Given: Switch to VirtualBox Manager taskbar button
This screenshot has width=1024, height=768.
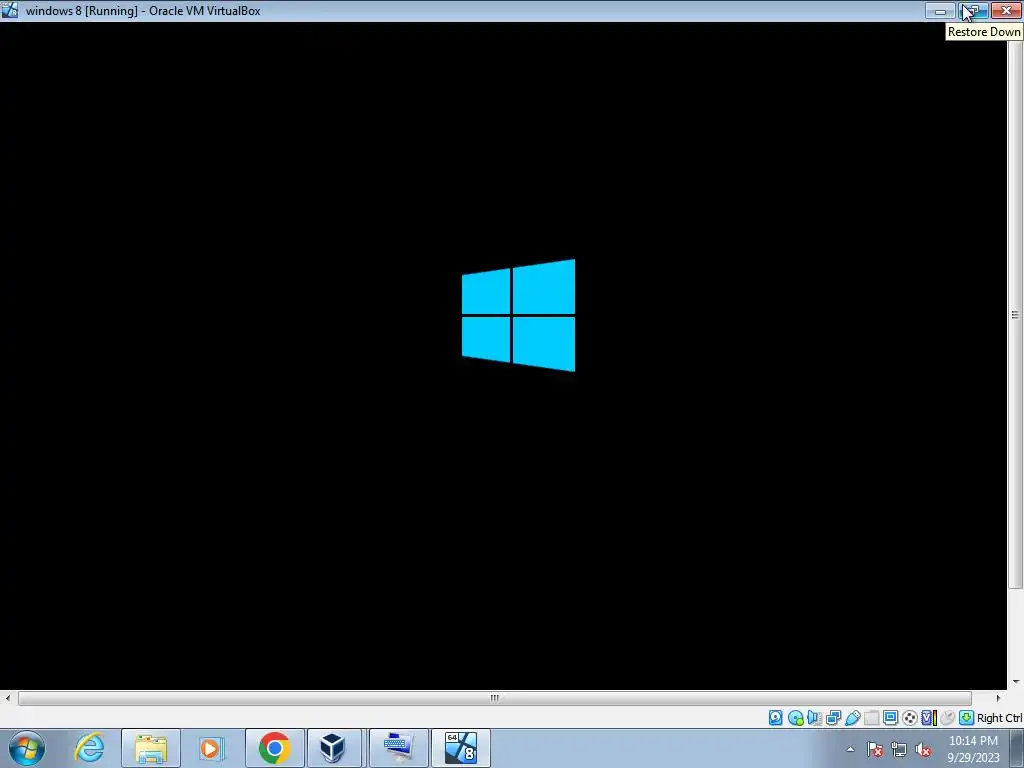Looking at the screenshot, I should click(333, 748).
